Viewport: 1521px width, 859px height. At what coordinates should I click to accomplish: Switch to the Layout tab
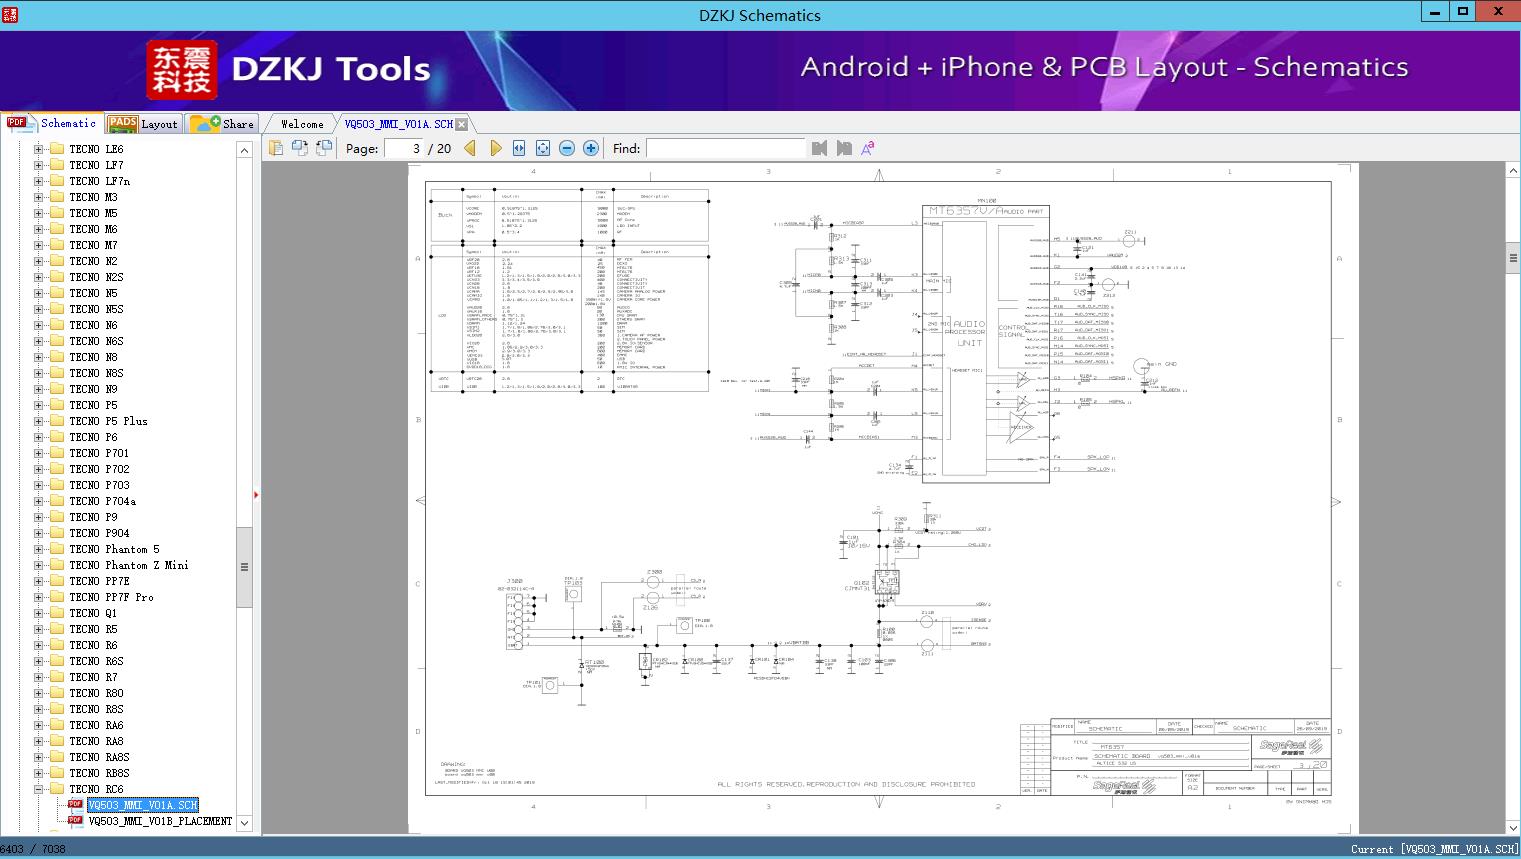pyautogui.click(x=143, y=124)
